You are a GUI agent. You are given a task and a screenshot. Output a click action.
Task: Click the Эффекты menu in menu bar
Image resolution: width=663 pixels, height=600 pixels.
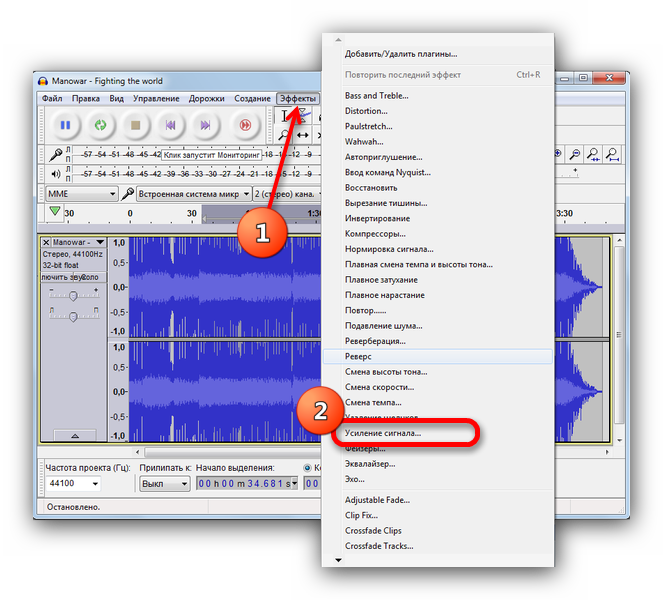tap(298, 99)
